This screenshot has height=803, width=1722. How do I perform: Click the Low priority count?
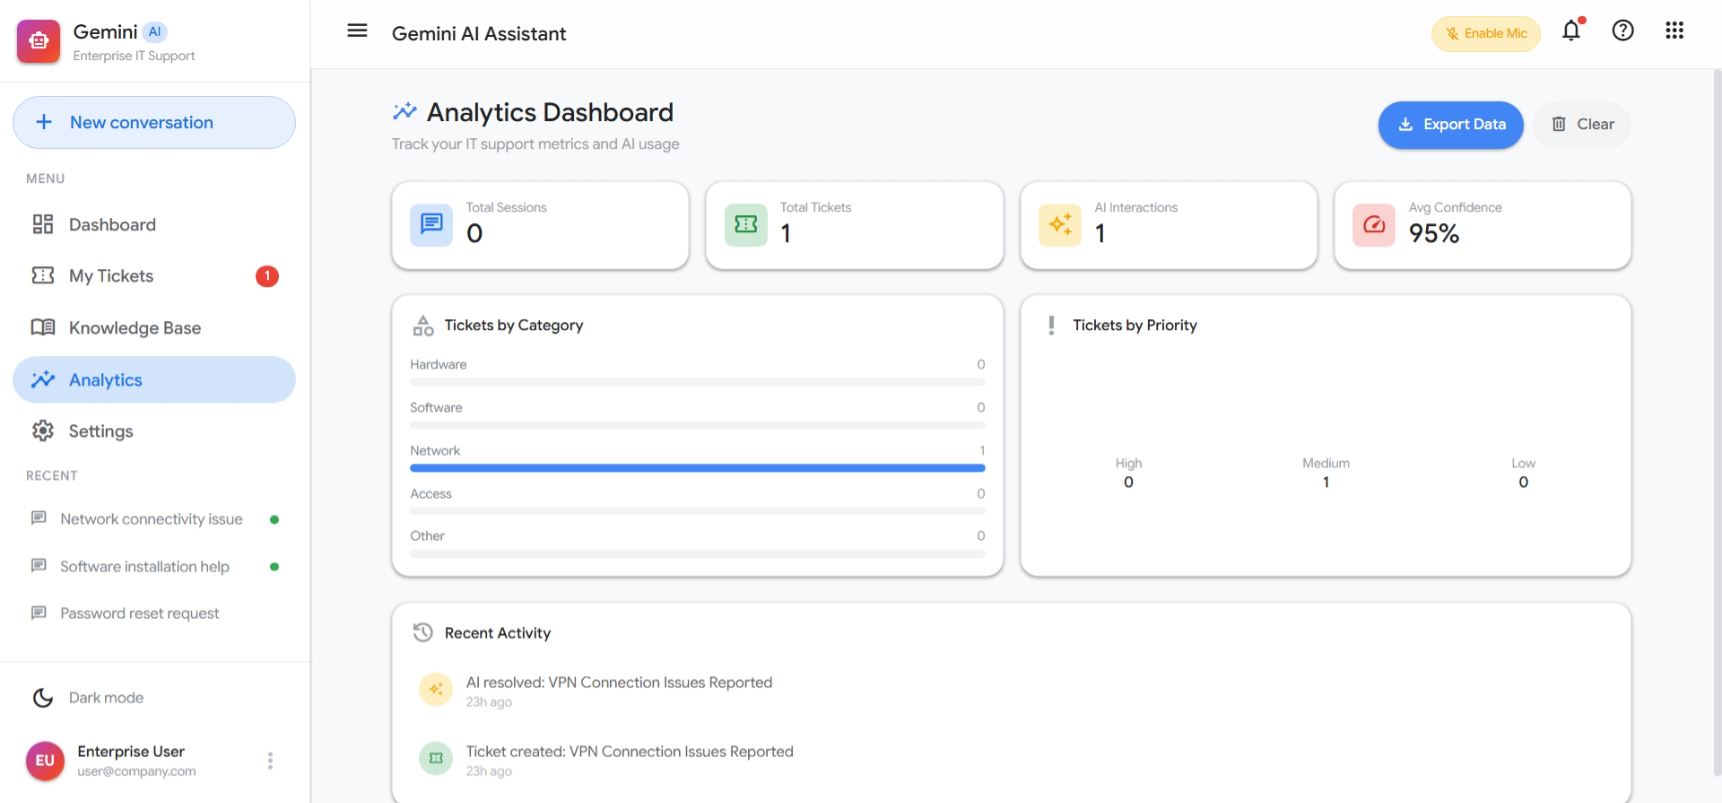[x=1523, y=482]
